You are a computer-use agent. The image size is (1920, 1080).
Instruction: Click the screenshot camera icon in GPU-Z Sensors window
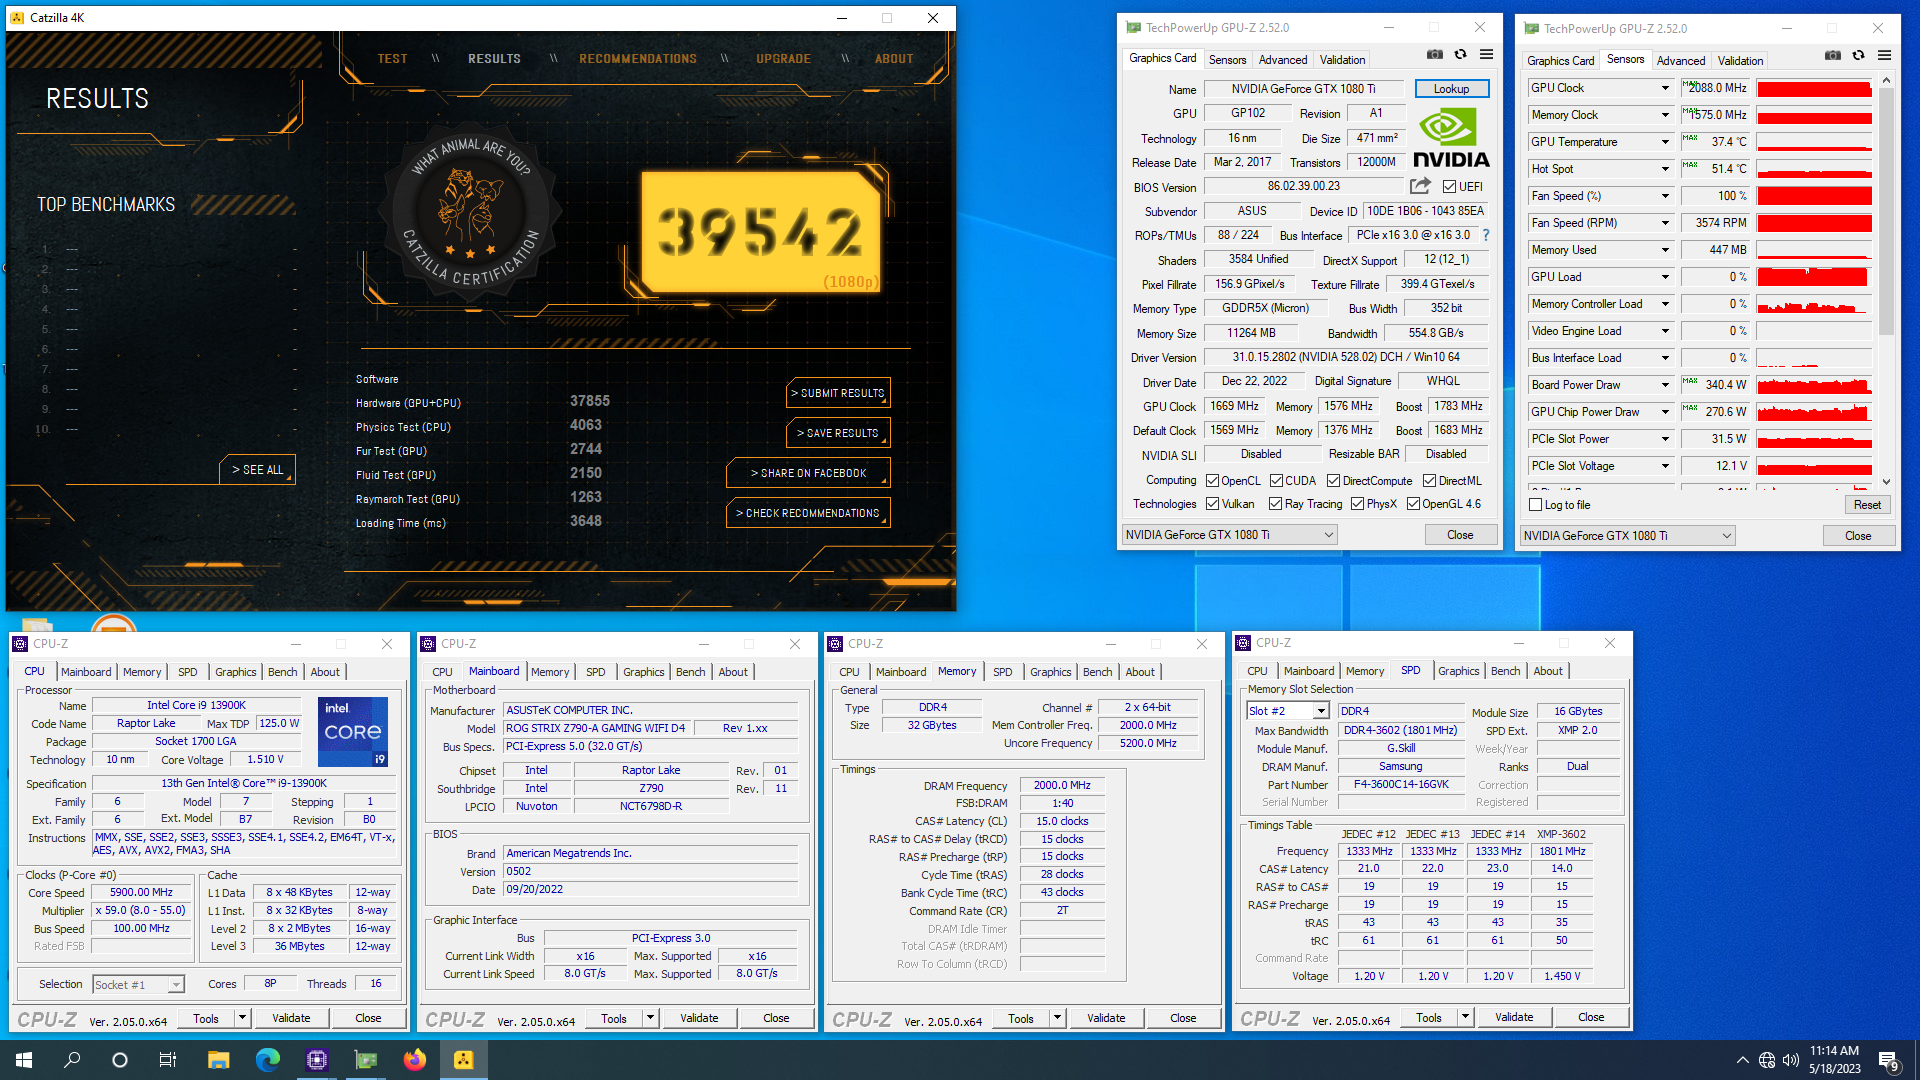point(1833,56)
